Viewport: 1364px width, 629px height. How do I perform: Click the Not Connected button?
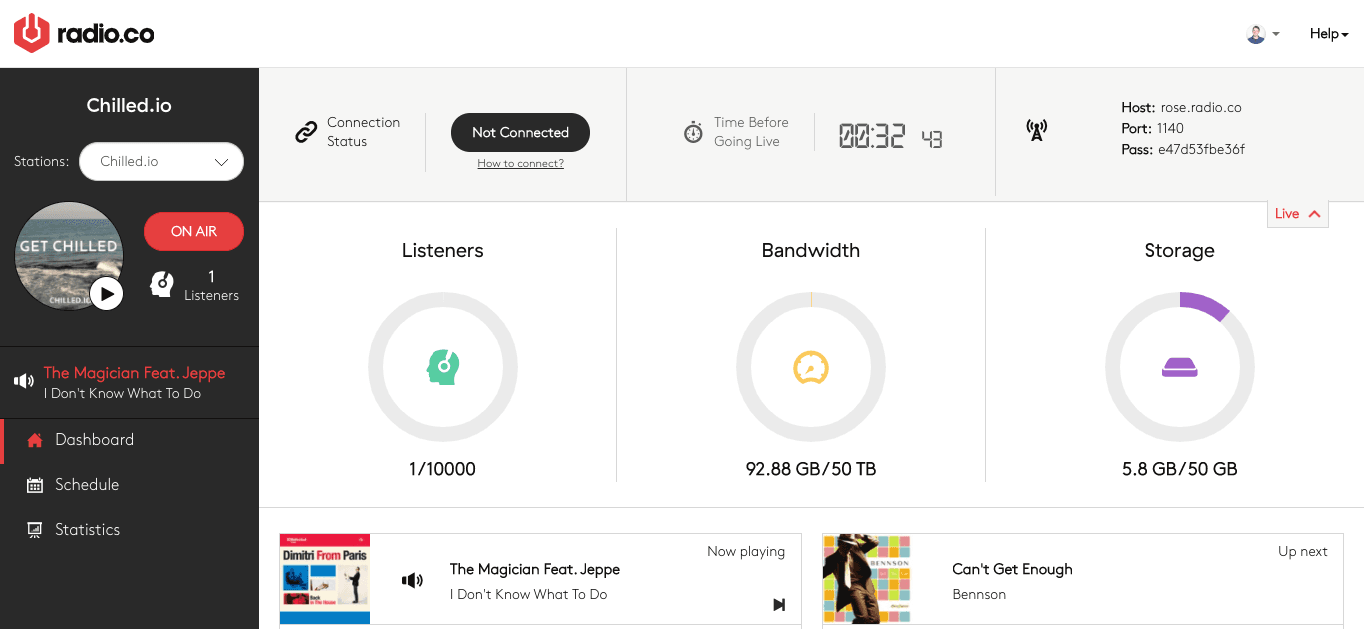click(x=520, y=132)
